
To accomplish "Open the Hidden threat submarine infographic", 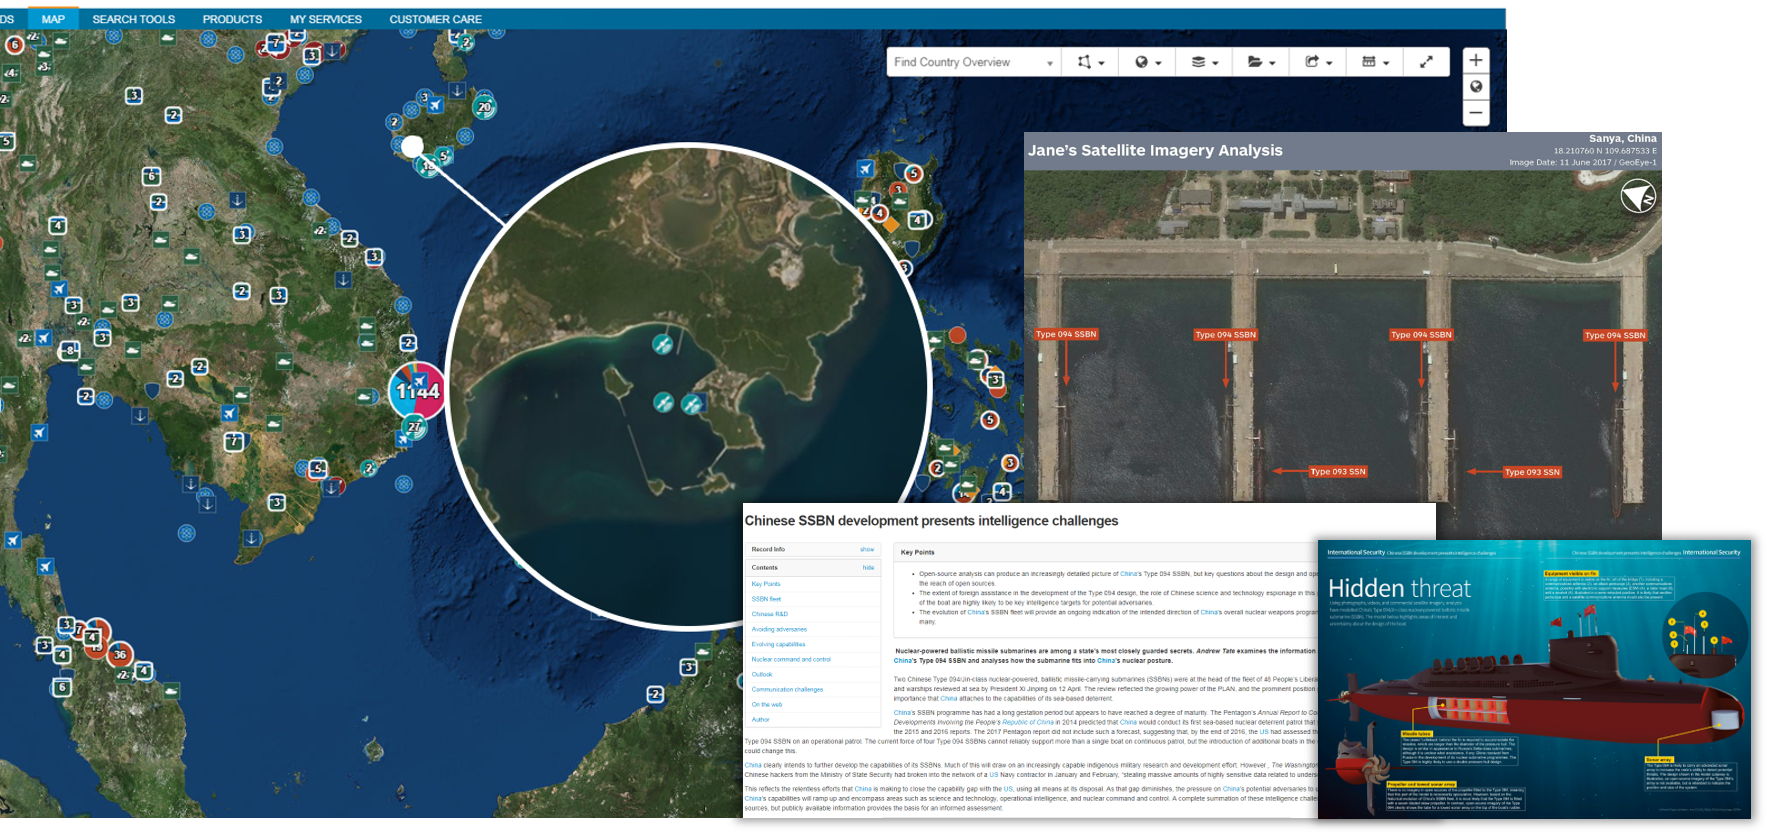I will pos(1534,680).
